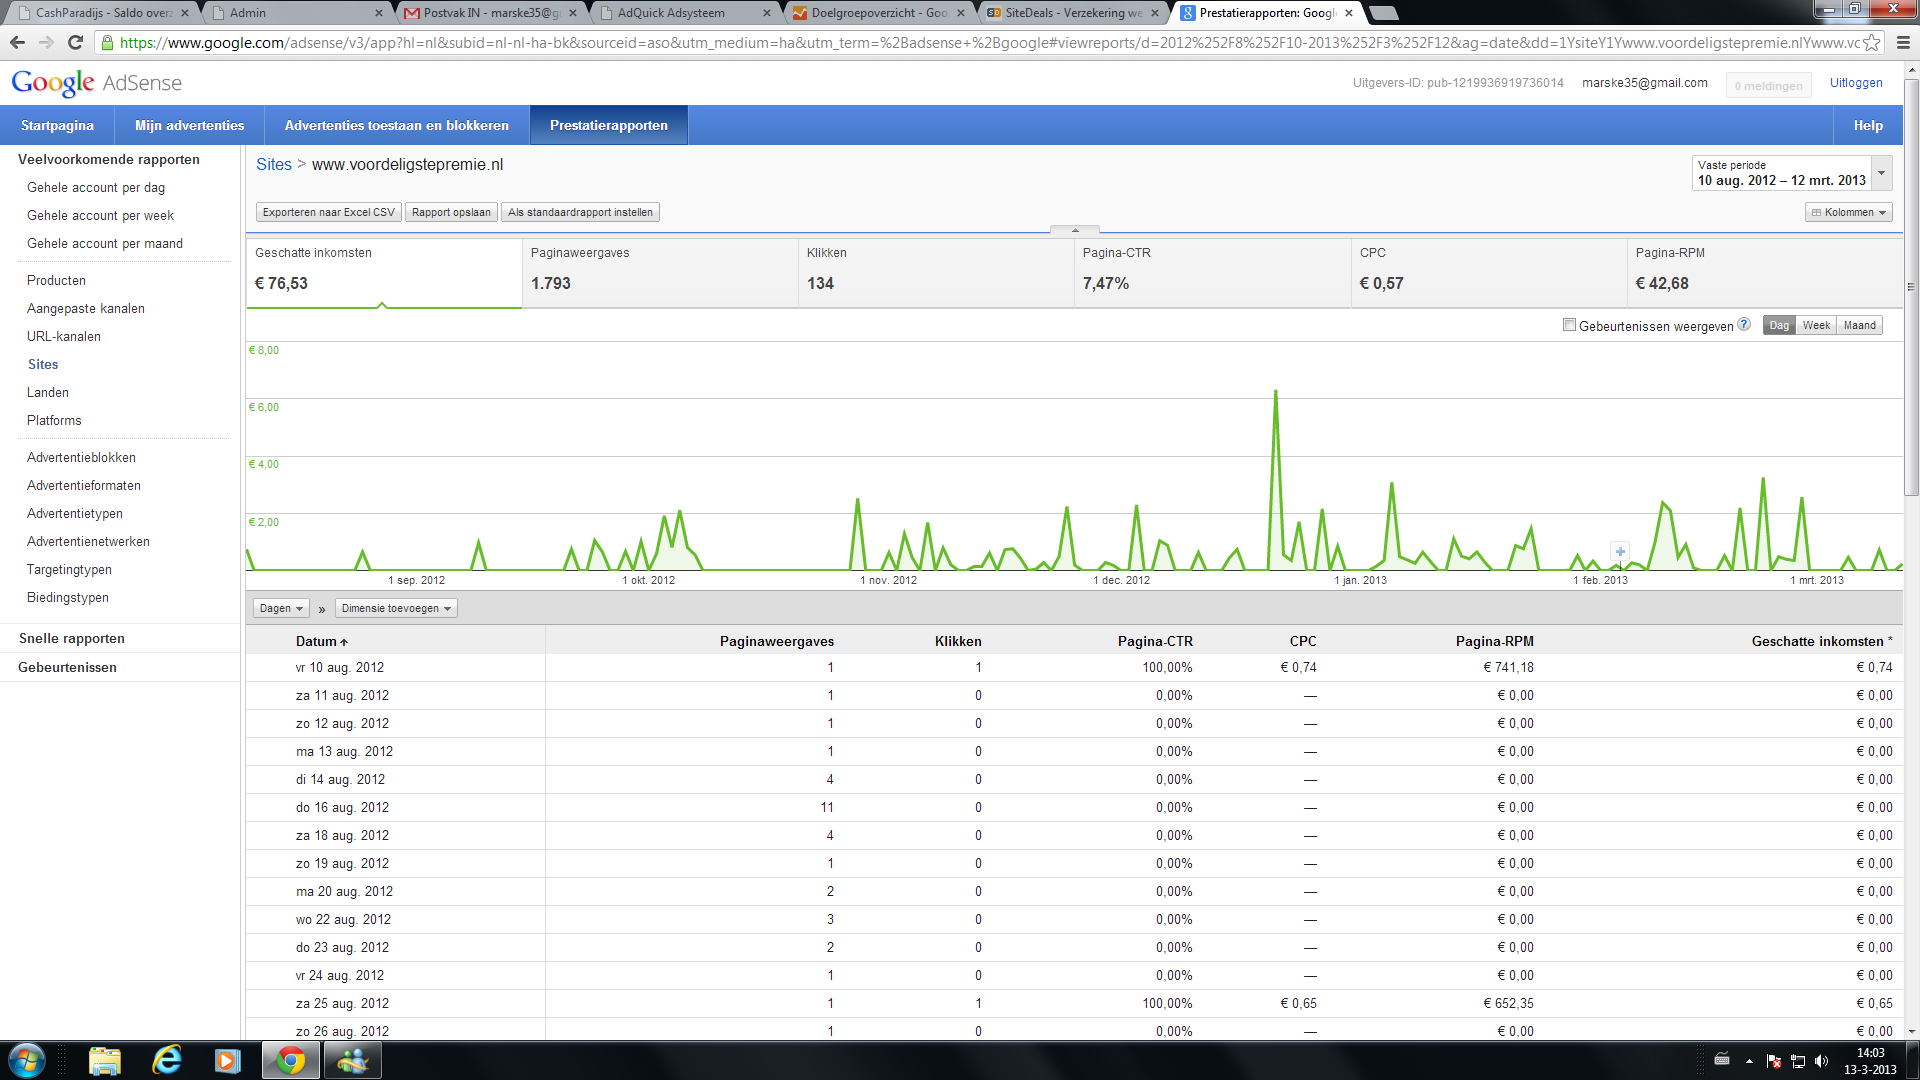Click the SSL padlock icon in address bar
This screenshot has height=1080, width=1920.
point(107,43)
